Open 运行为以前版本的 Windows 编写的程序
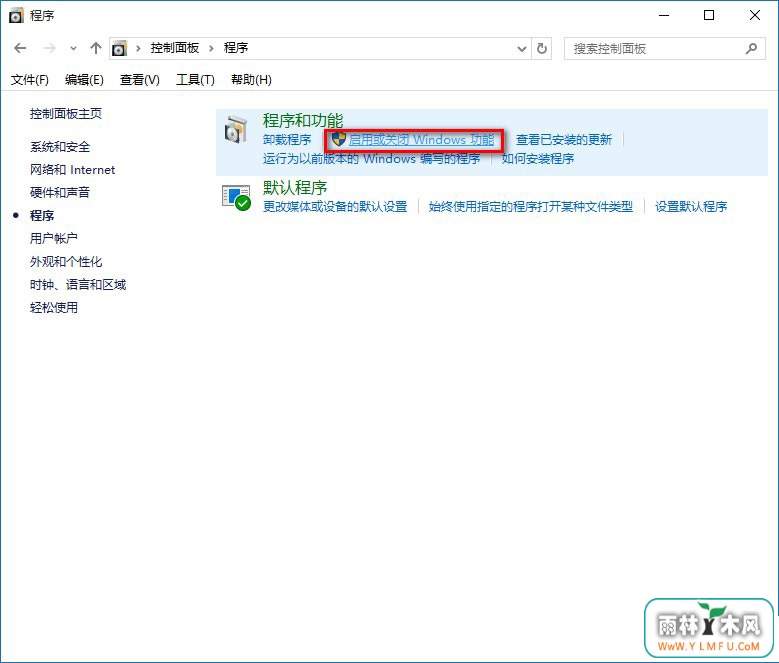Viewport: 779px width, 663px height. pyautogui.click(x=372, y=159)
